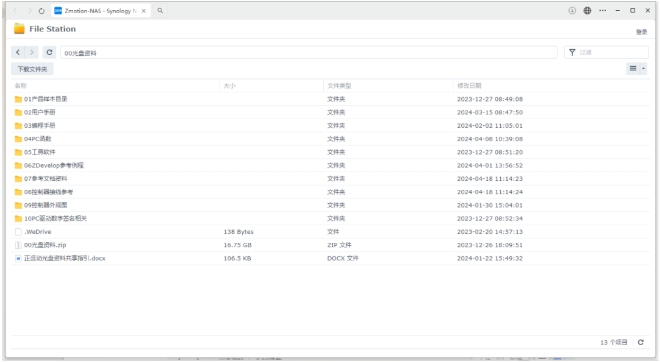Click the 13 个项目 item count
Image resolution: width=660 pixels, height=362 pixels.
coord(614,342)
